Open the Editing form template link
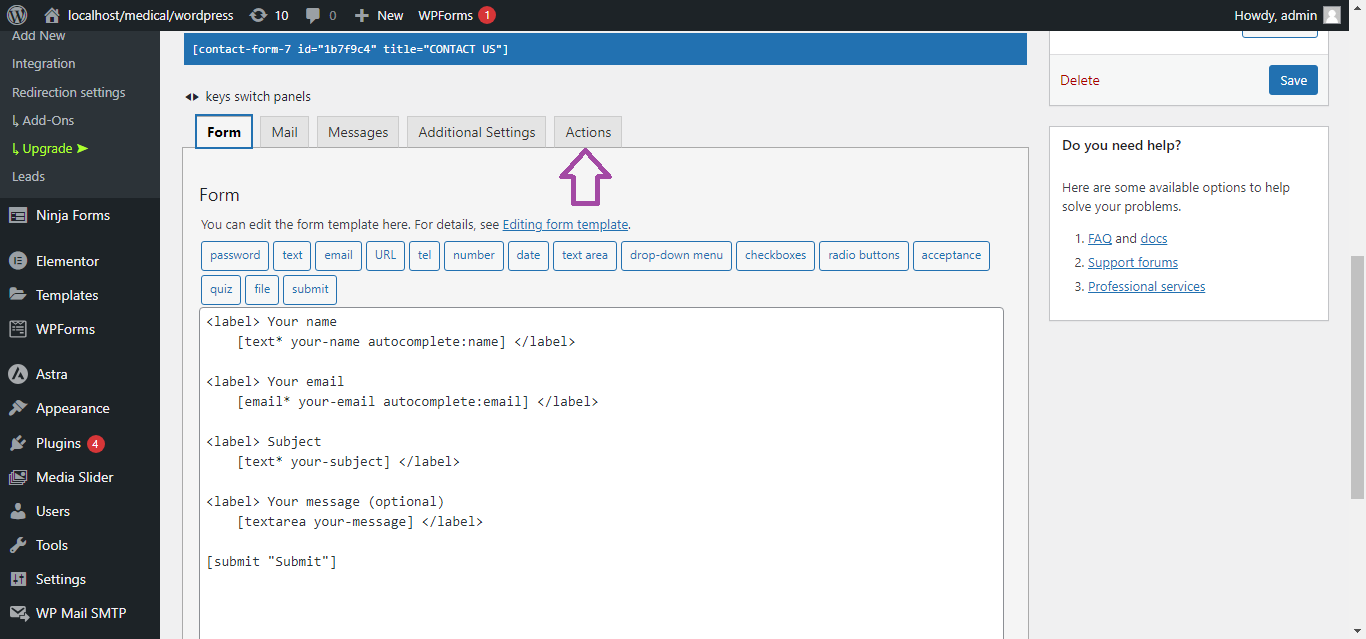 point(565,224)
